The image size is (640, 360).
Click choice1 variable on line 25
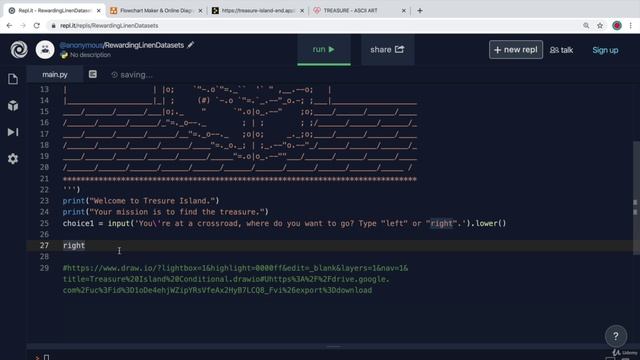click(78, 223)
